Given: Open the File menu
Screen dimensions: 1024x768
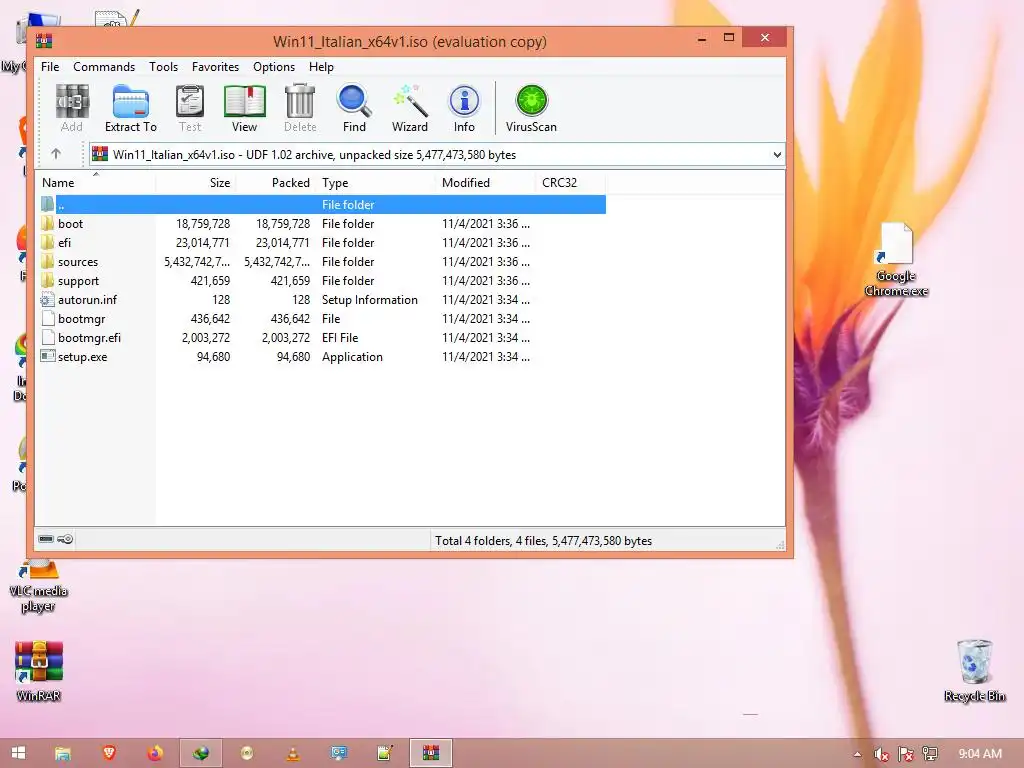Looking at the screenshot, I should coord(50,67).
